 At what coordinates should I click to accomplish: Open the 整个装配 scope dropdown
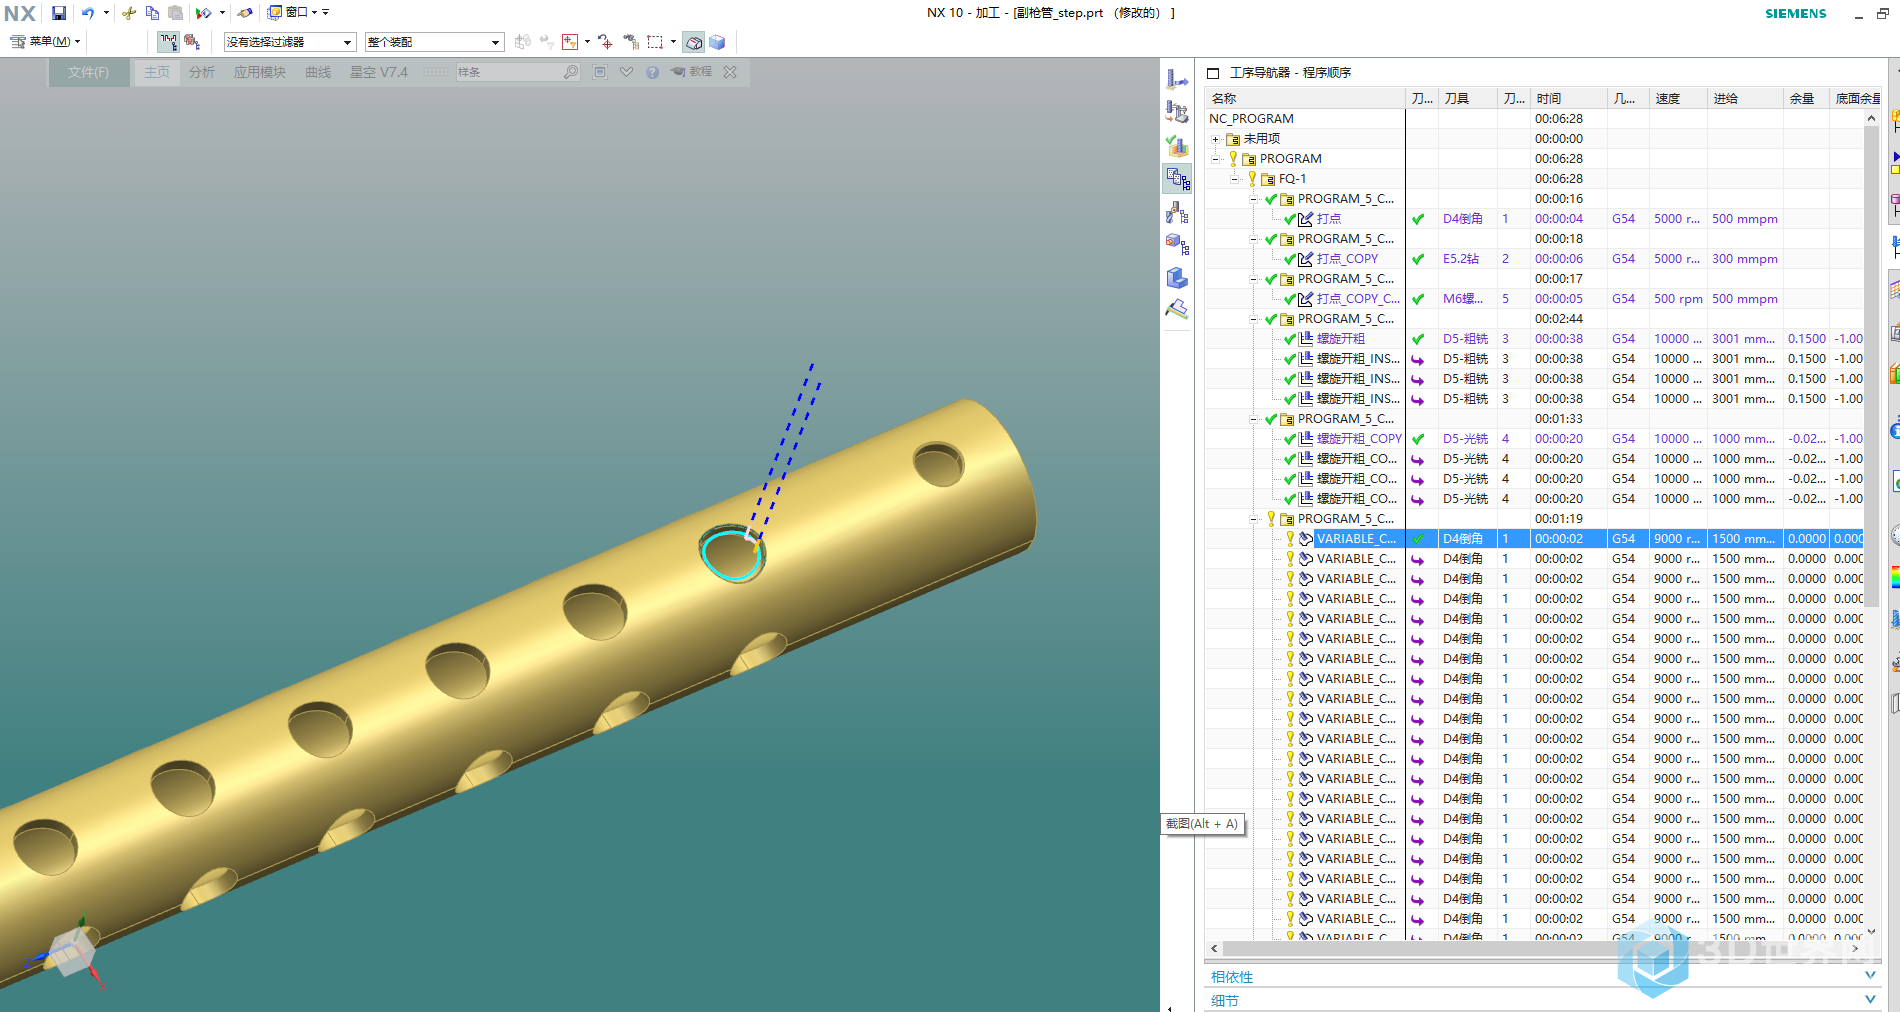click(434, 42)
